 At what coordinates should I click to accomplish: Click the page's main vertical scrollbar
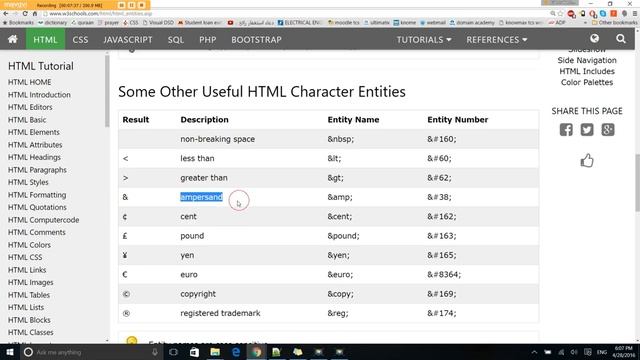[x=637, y=182]
